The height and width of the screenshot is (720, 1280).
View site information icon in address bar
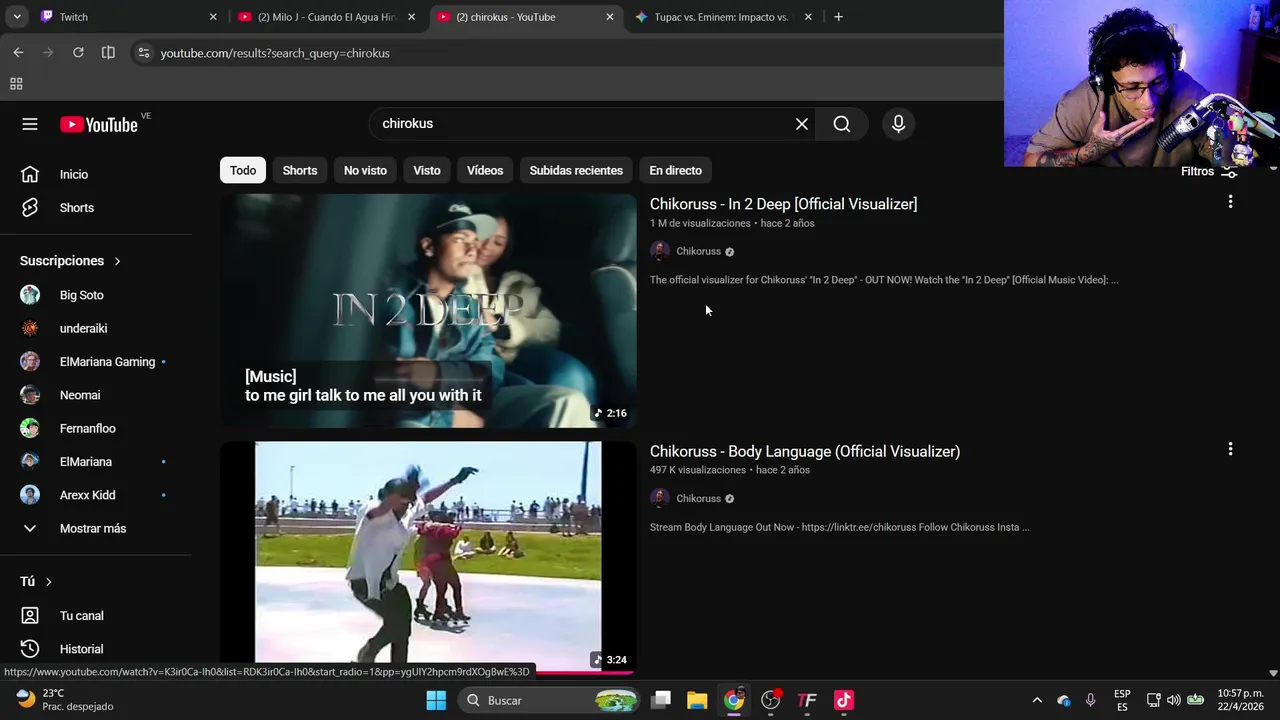[143, 53]
